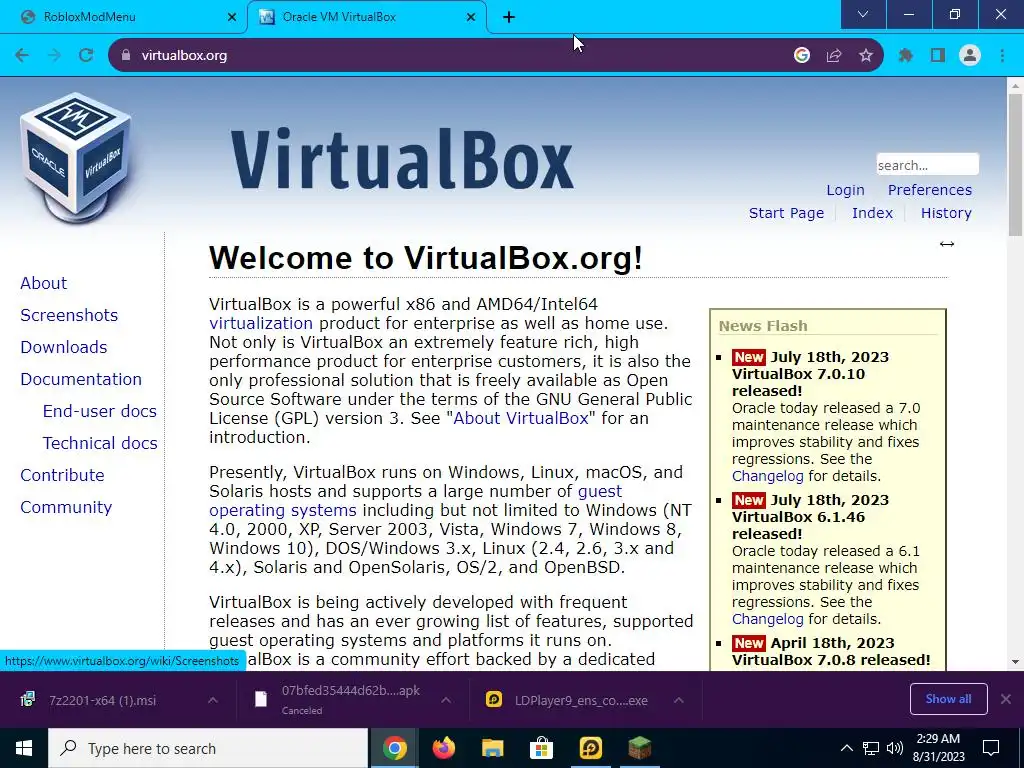The height and width of the screenshot is (768, 1024).
Task: Click the Google icon in the address bar
Action: (802, 56)
